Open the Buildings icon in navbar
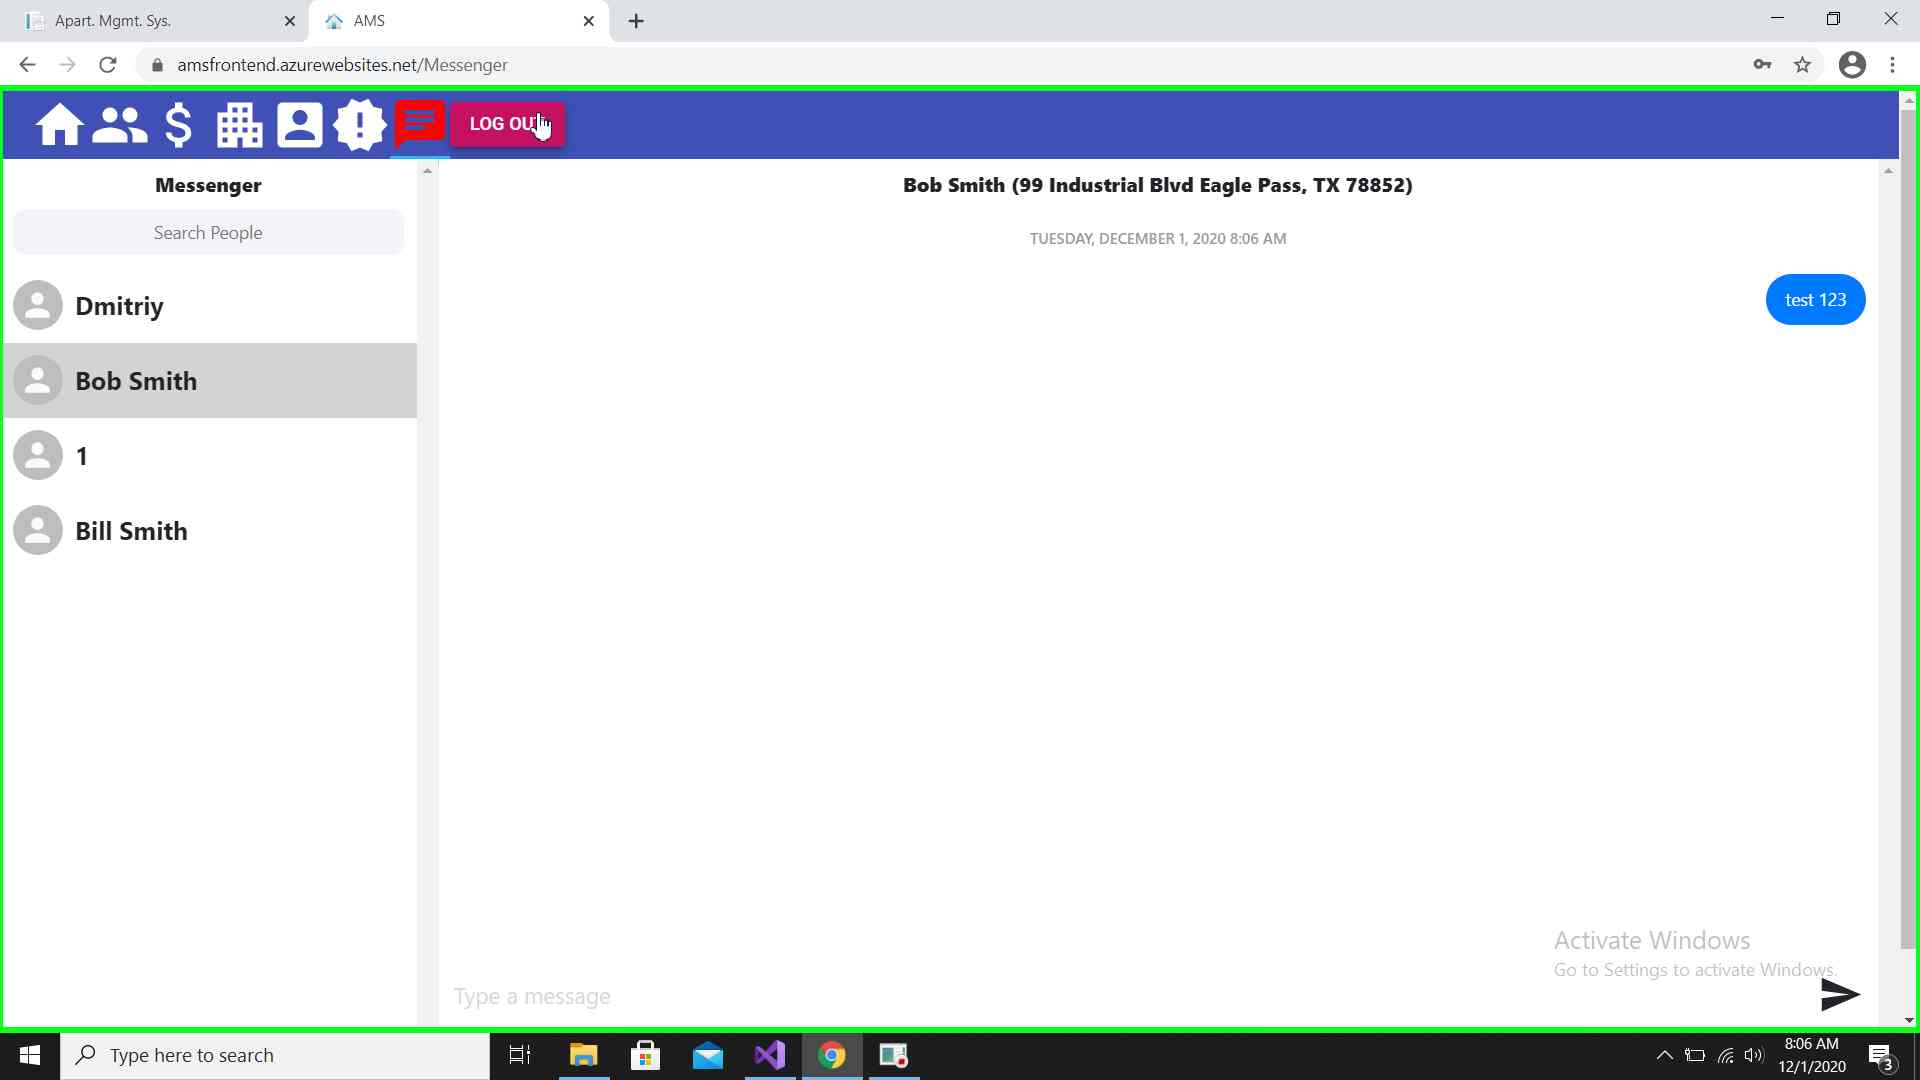 pos(239,125)
